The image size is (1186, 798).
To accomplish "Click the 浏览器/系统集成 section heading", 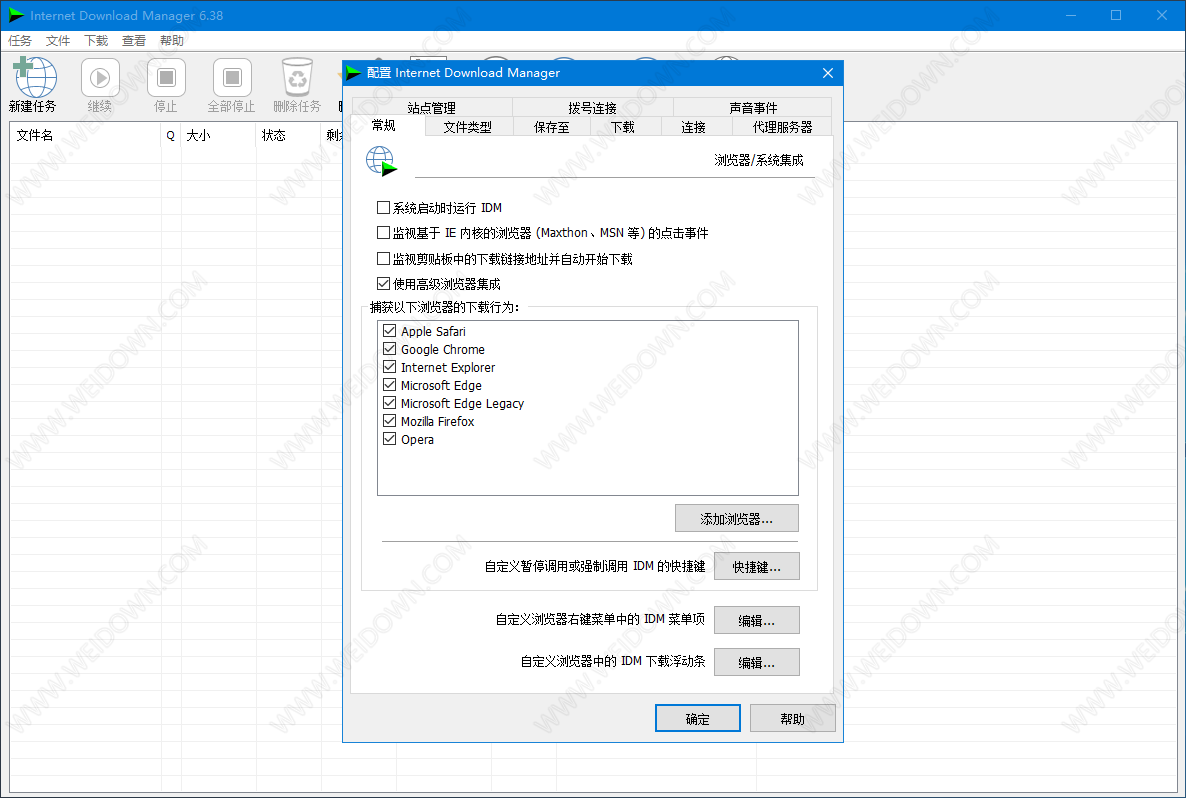I will click(x=759, y=160).
